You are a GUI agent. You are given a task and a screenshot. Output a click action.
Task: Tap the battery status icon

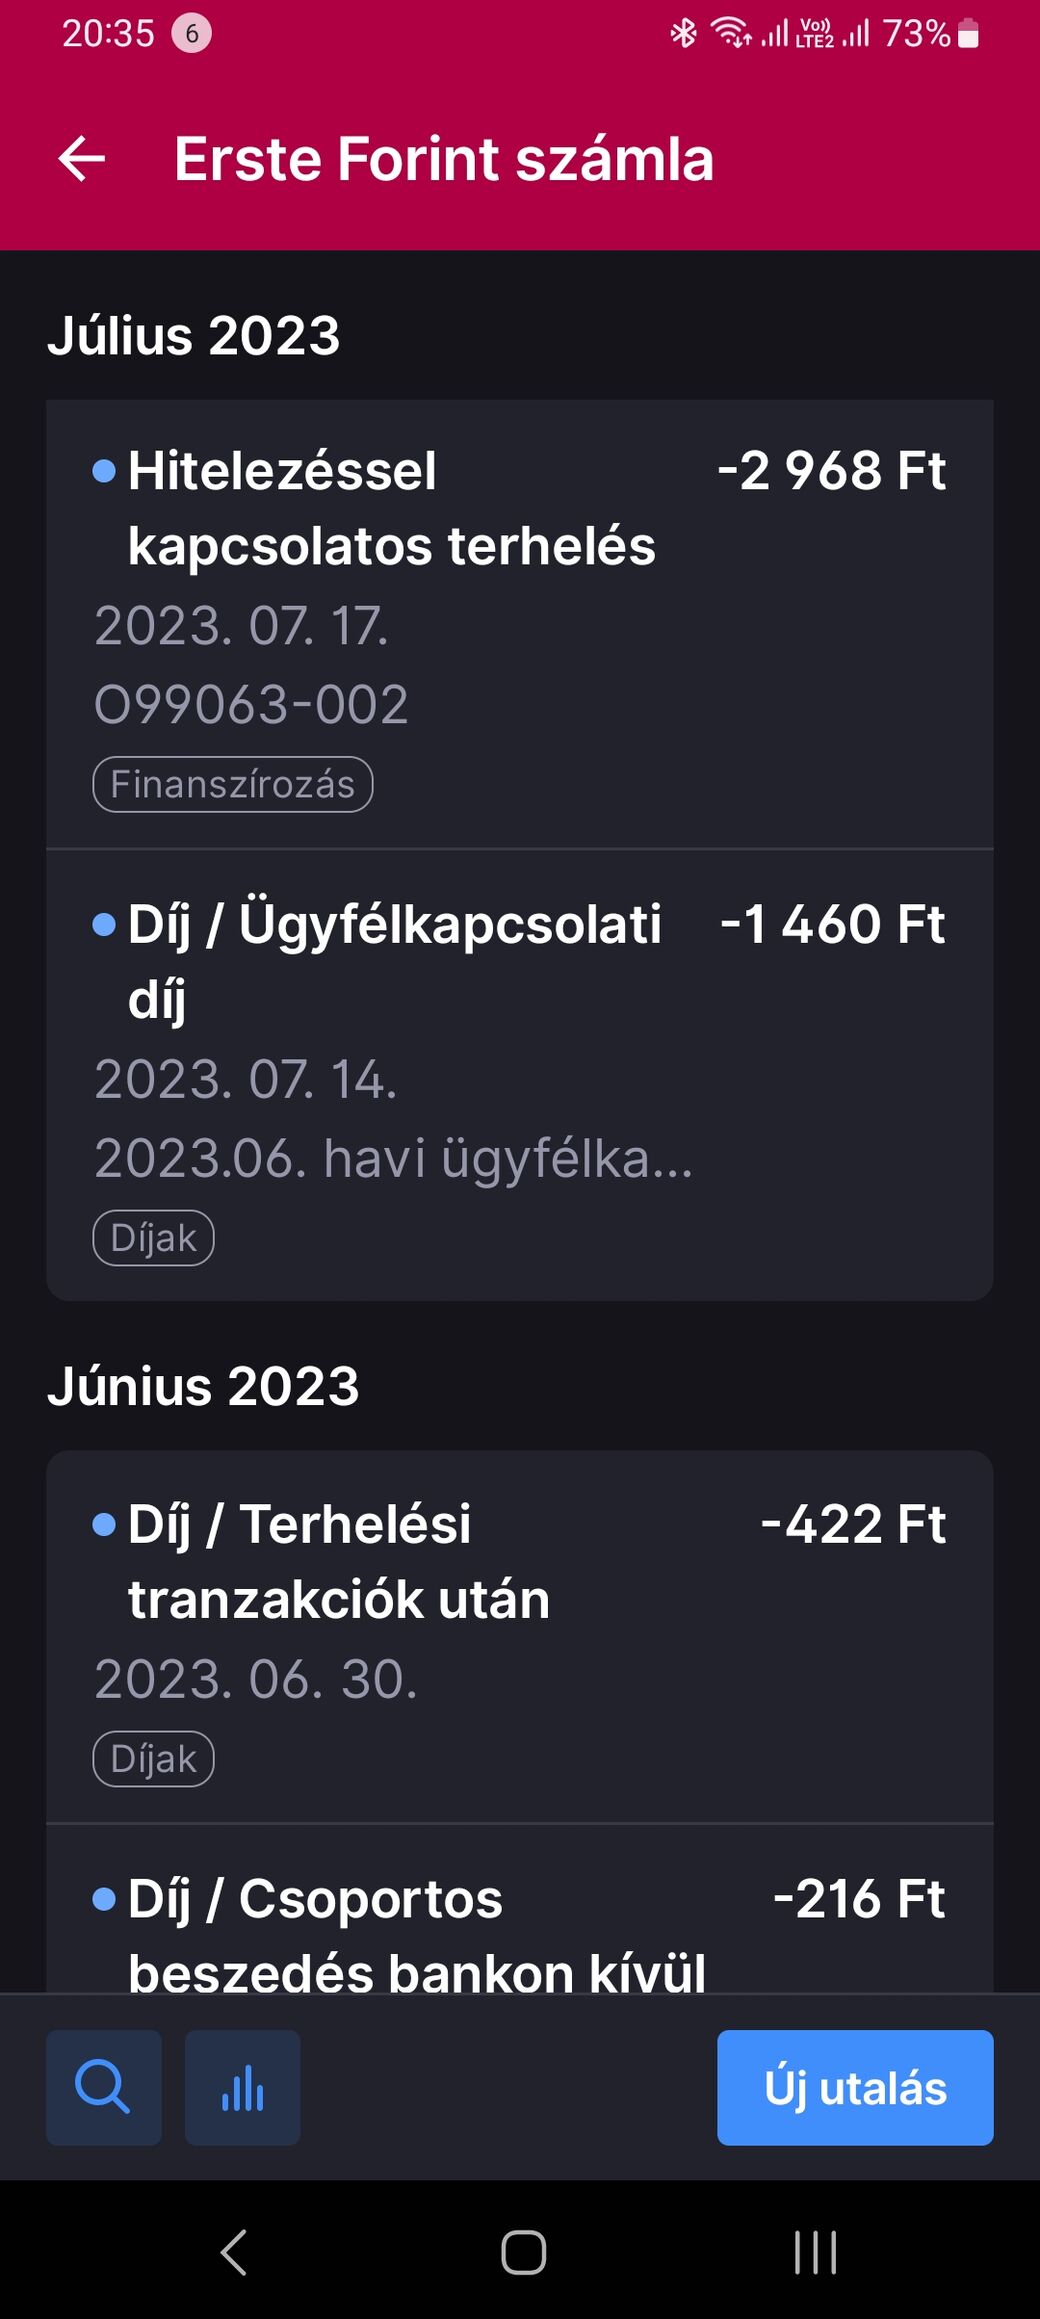click(x=967, y=34)
